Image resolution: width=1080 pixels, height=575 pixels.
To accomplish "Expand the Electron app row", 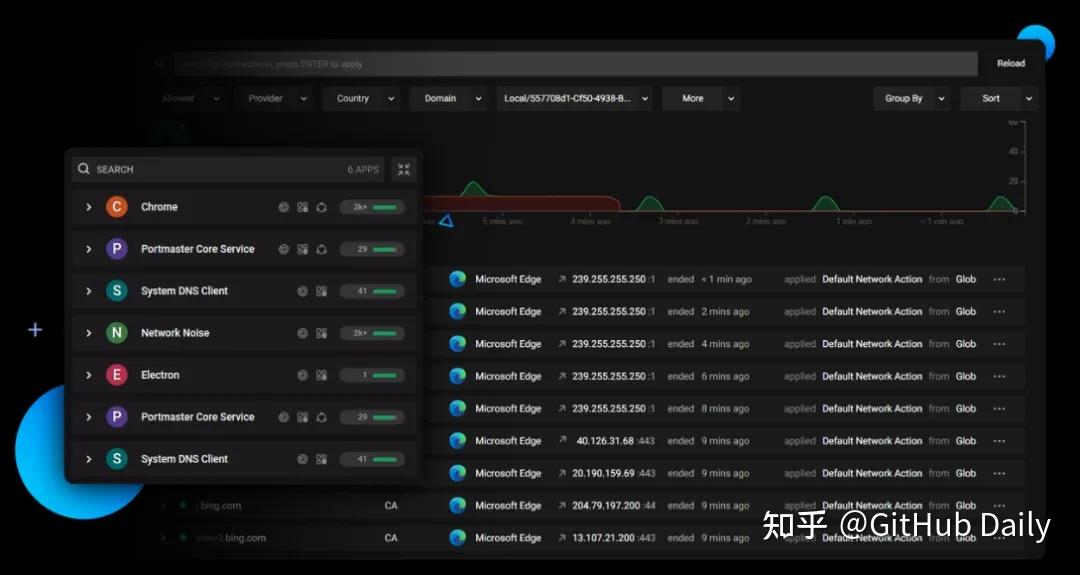I will 89,375.
